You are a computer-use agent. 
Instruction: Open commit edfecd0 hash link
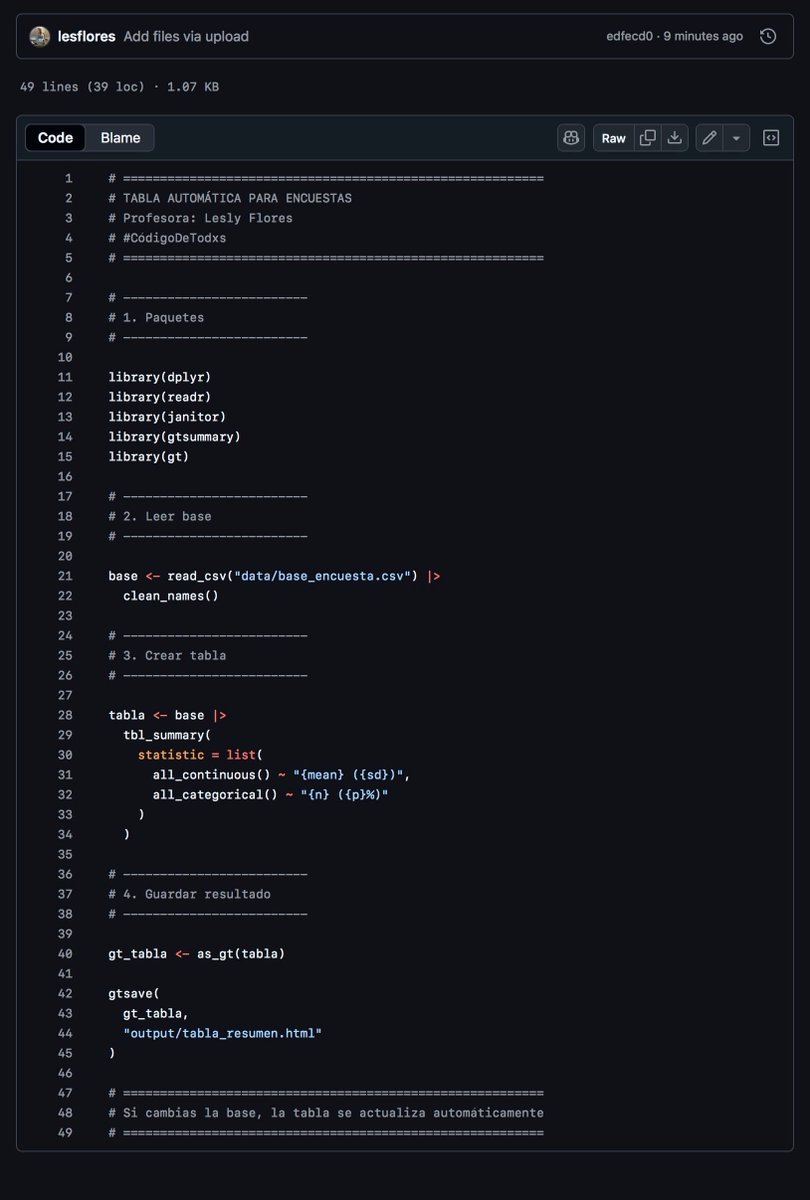tap(630, 36)
